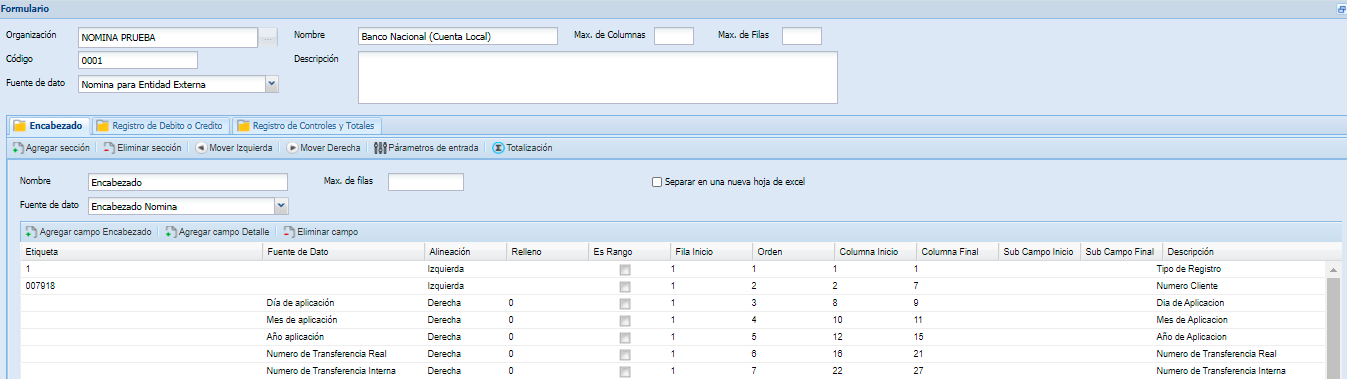Select the Día de aplicación source cell
Image resolution: width=1347 pixels, height=379 pixels.
344,303
